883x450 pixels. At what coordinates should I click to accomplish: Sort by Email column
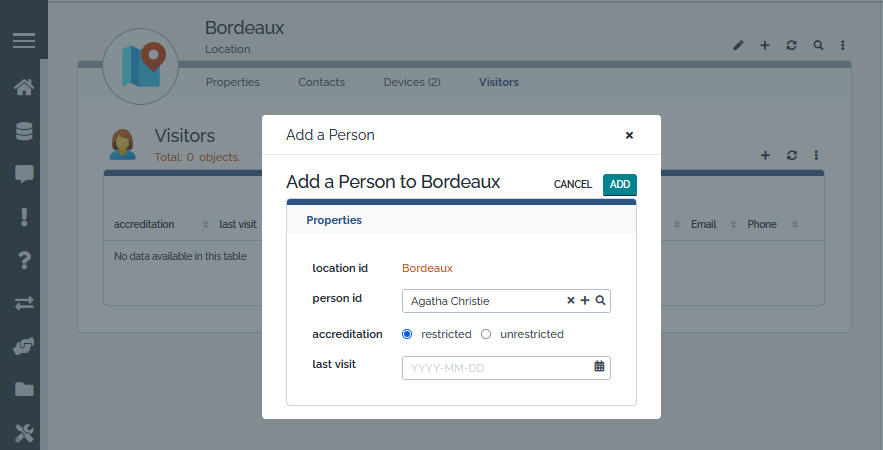703,224
